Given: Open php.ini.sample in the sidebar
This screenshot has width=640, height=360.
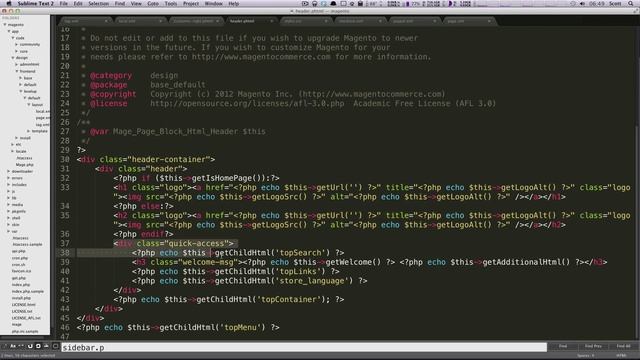Looking at the screenshot, I should [x=25, y=331].
